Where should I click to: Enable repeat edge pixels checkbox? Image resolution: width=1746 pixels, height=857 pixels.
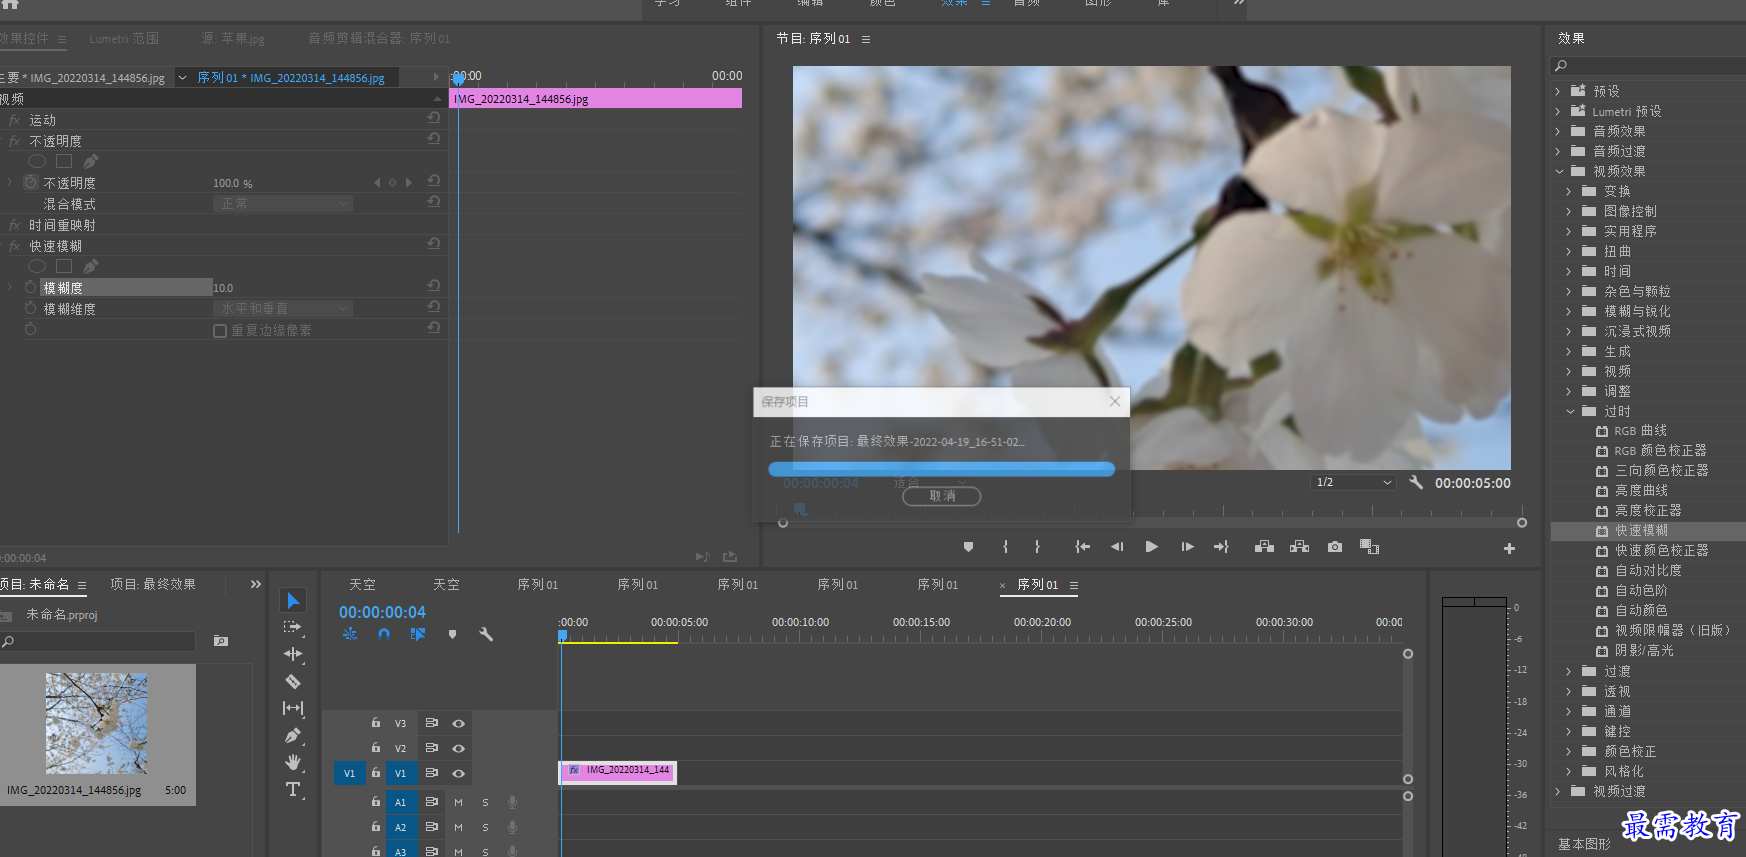click(220, 331)
